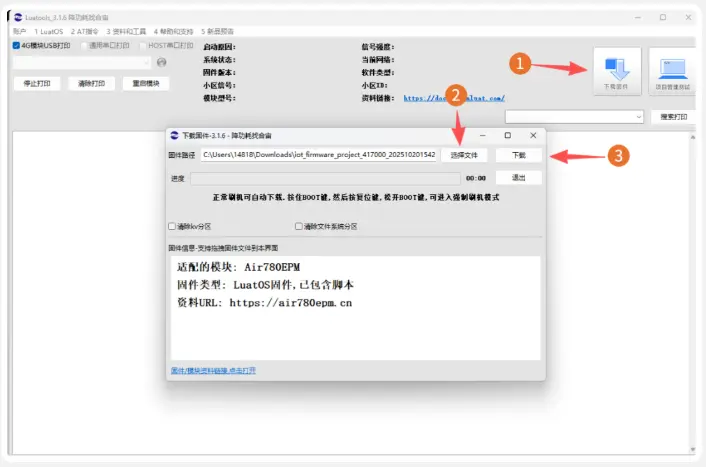Open the 5 新品预告 menu

[x=217, y=31]
